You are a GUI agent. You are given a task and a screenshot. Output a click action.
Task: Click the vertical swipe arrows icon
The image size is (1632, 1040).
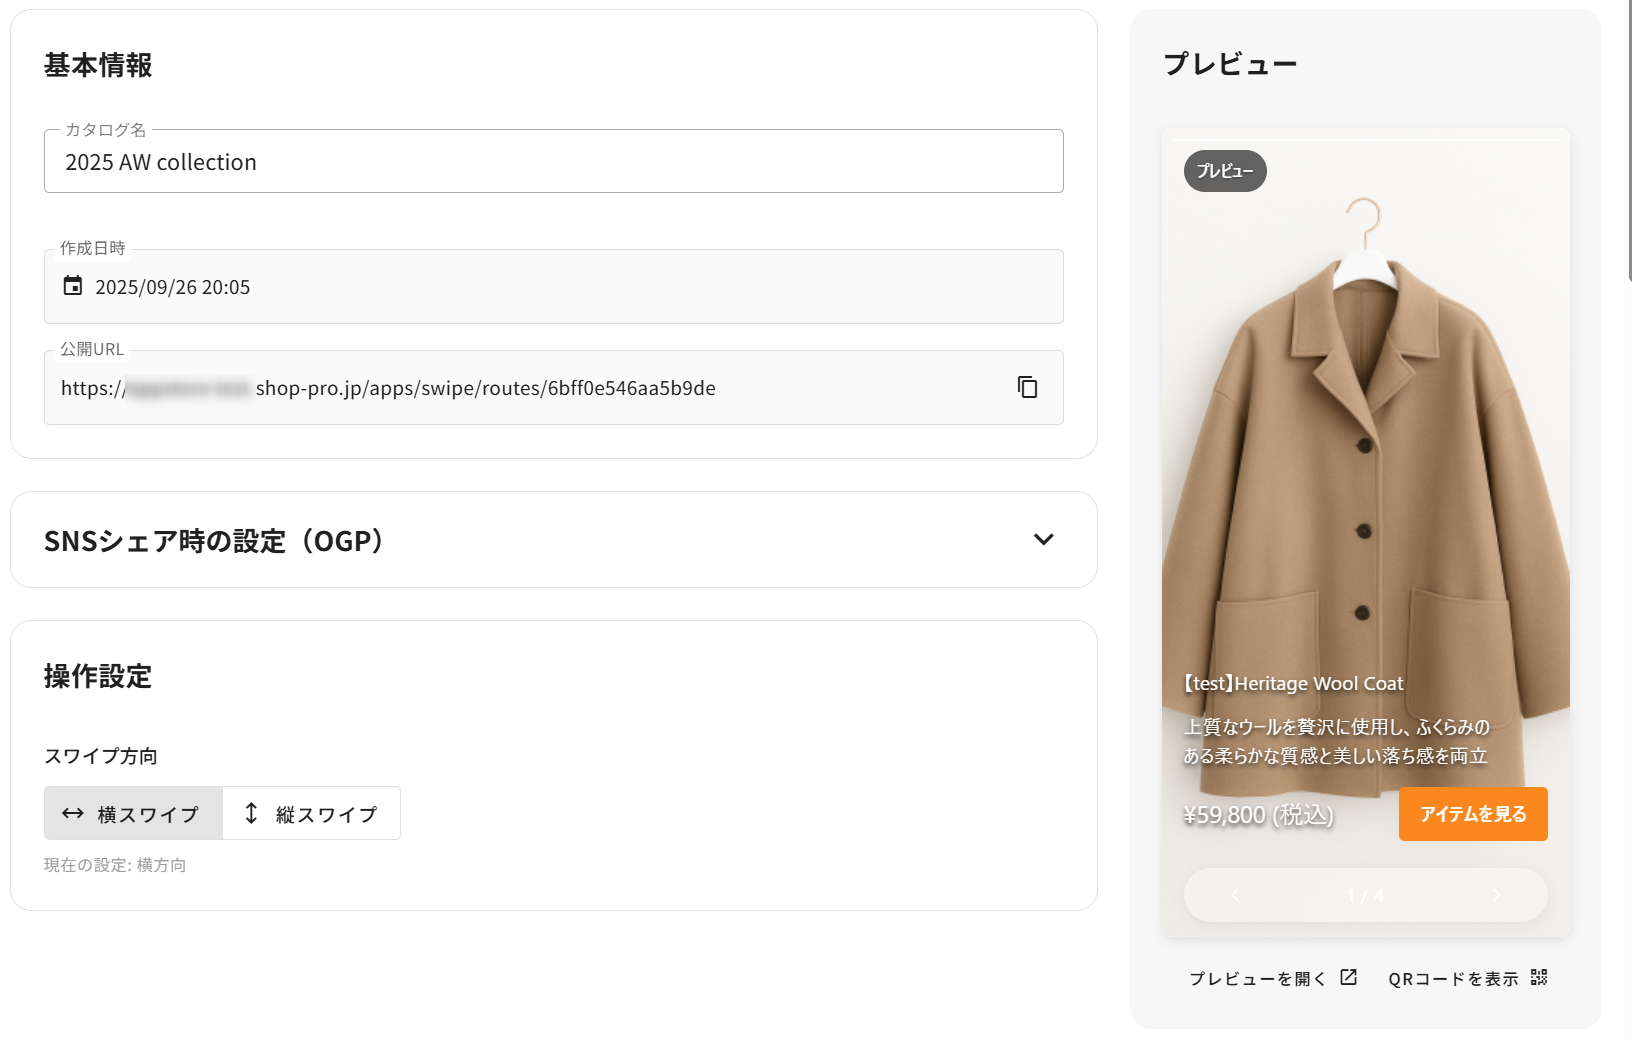point(251,814)
